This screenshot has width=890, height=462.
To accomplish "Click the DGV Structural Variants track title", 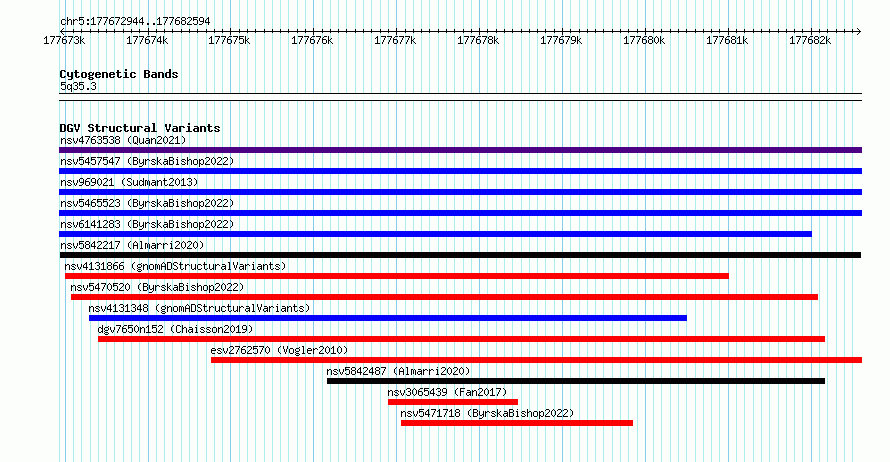I will point(140,128).
